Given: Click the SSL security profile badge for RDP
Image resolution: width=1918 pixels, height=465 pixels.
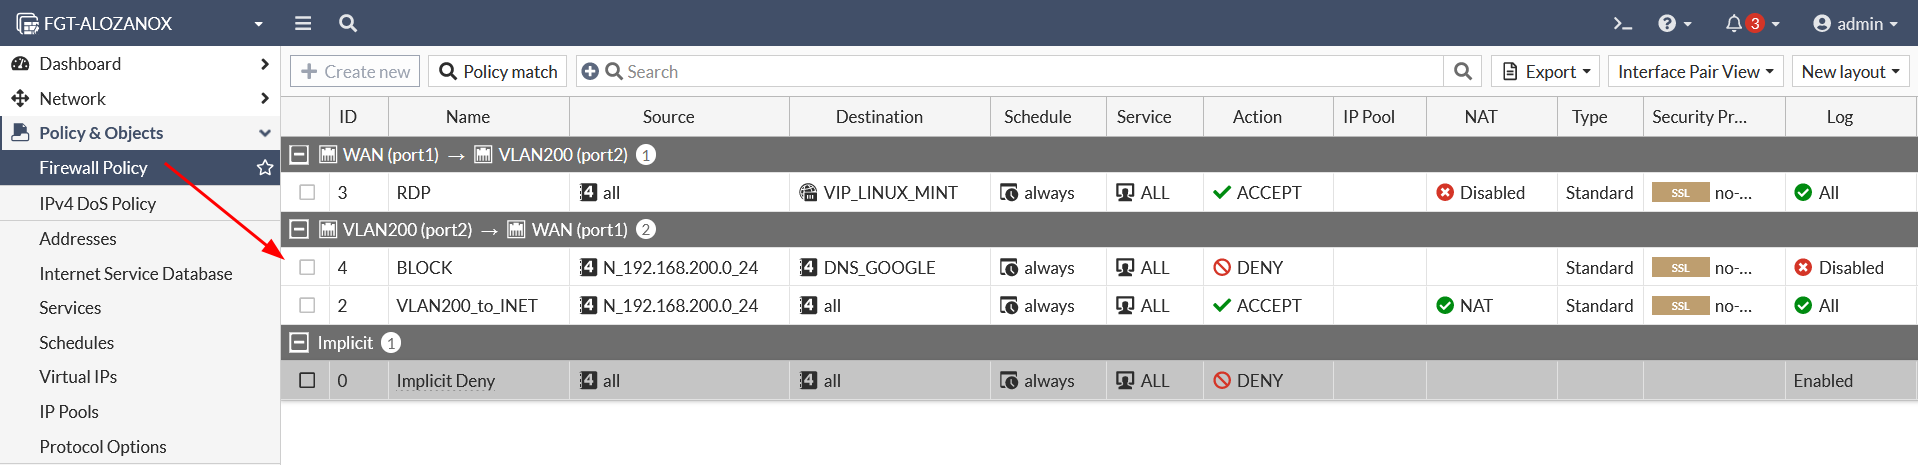Looking at the screenshot, I should click(1680, 193).
